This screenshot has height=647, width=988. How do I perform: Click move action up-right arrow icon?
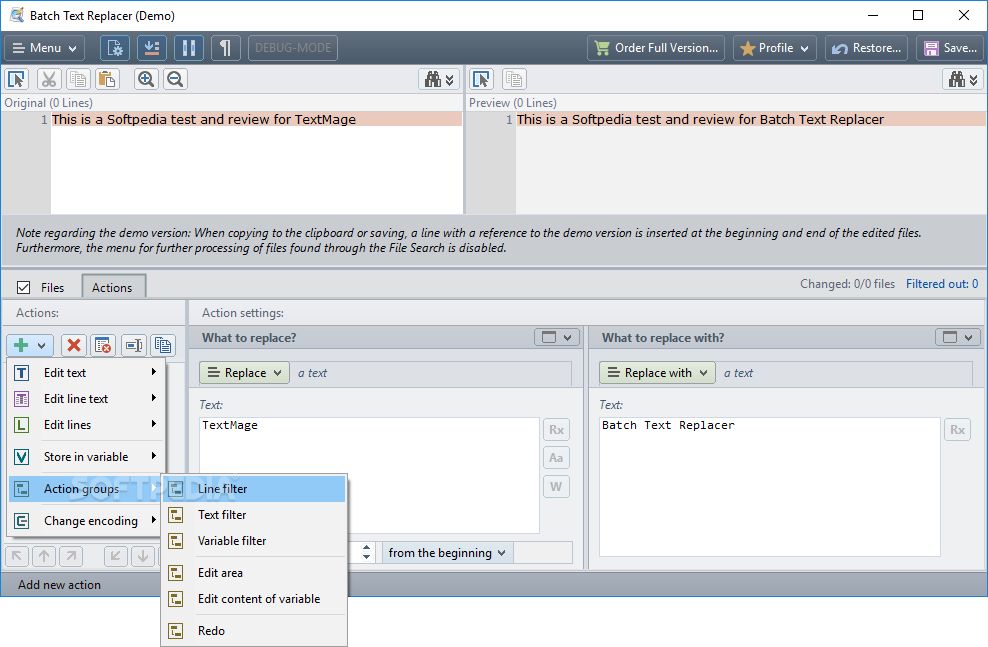pos(71,556)
